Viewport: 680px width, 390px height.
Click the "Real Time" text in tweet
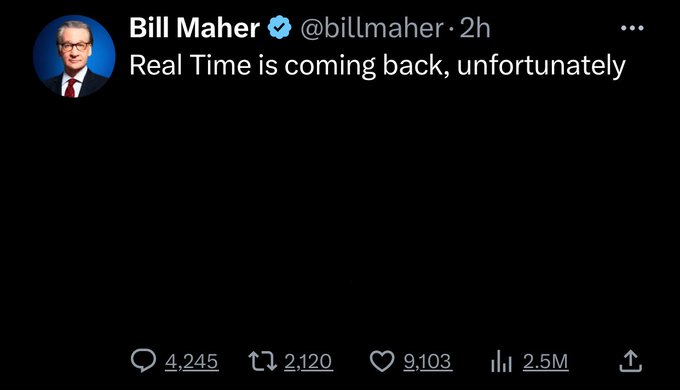tap(190, 66)
